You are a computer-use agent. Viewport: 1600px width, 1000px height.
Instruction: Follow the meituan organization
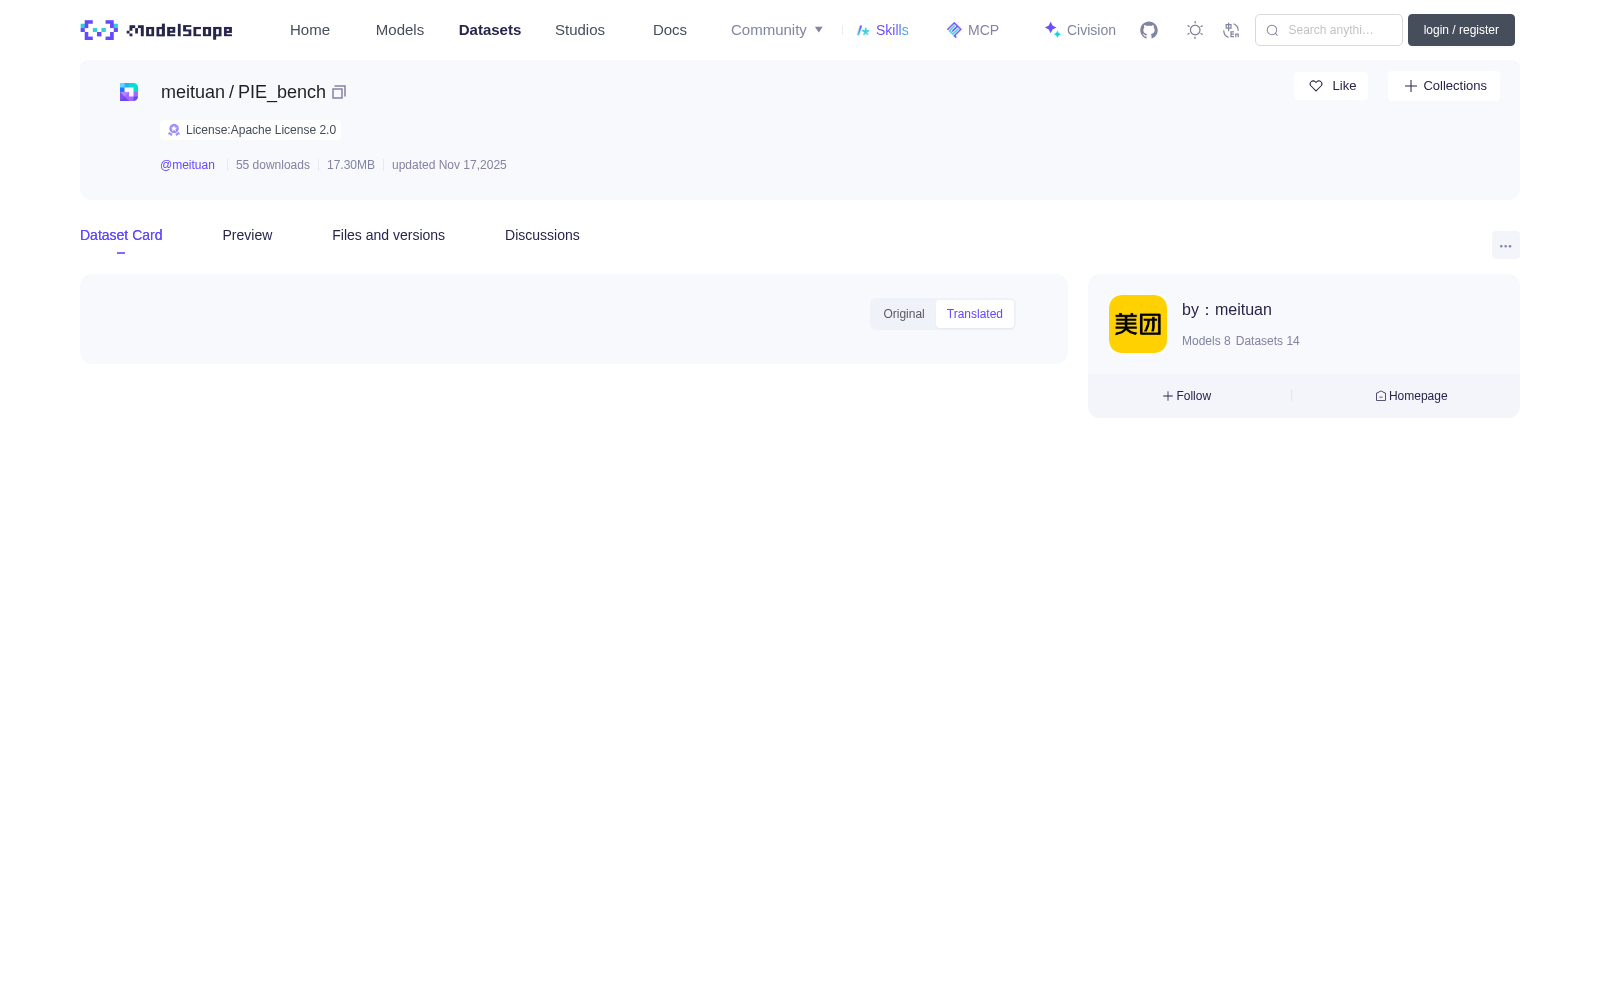(1187, 396)
